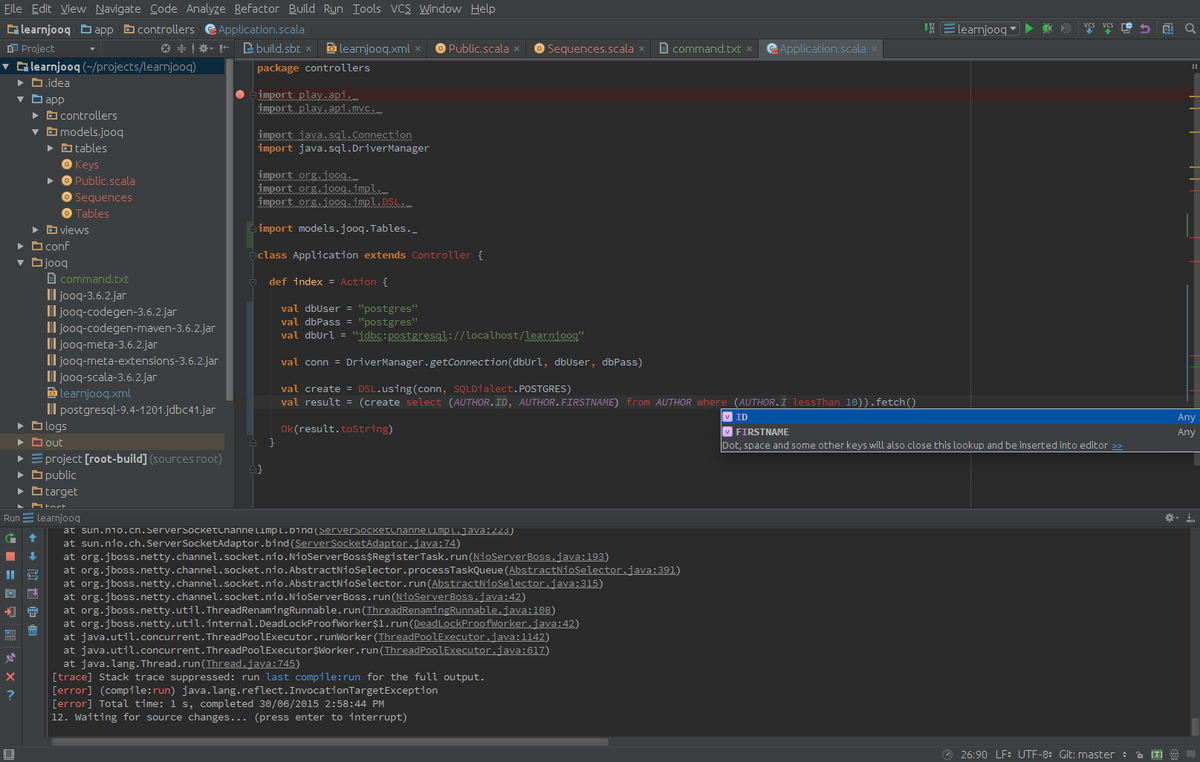This screenshot has height=762, width=1200.
Task: Open Git: master branch menu
Action: pyautogui.click(x=1093, y=755)
